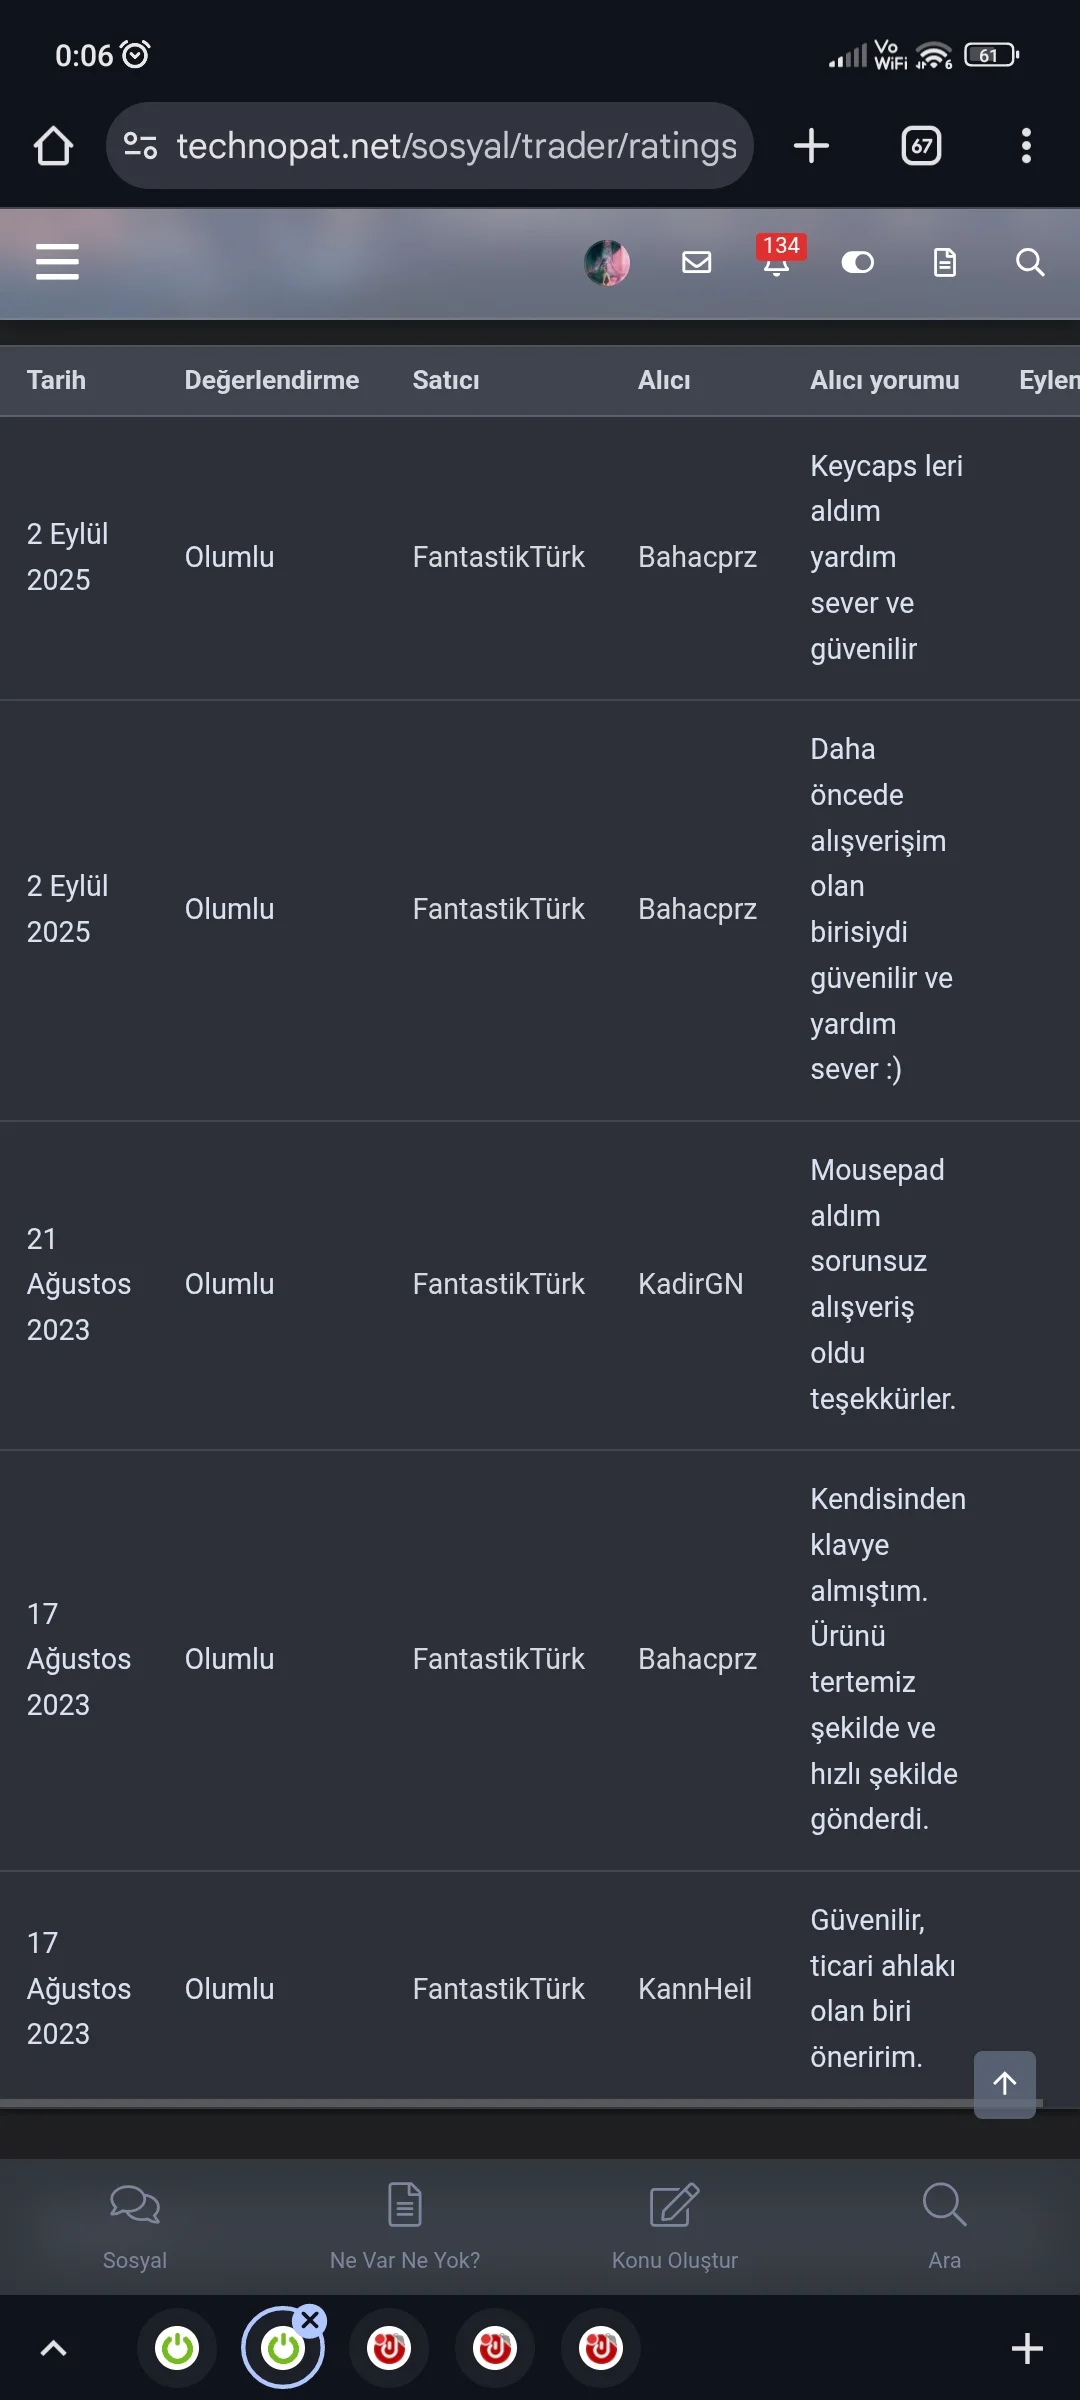Tap the browser home icon
This screenshot has height=2400, width=1080.
pyautogui.click(x=53, y=145)
